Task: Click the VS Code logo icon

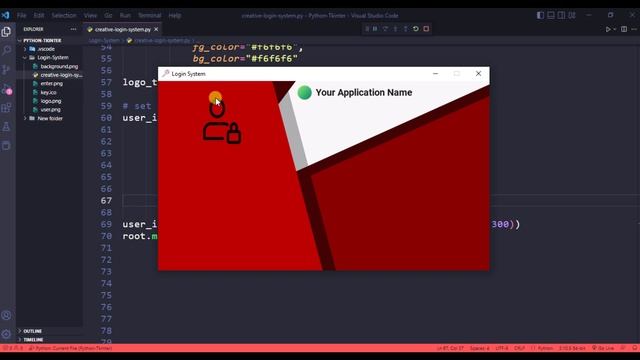Action: 5,16
